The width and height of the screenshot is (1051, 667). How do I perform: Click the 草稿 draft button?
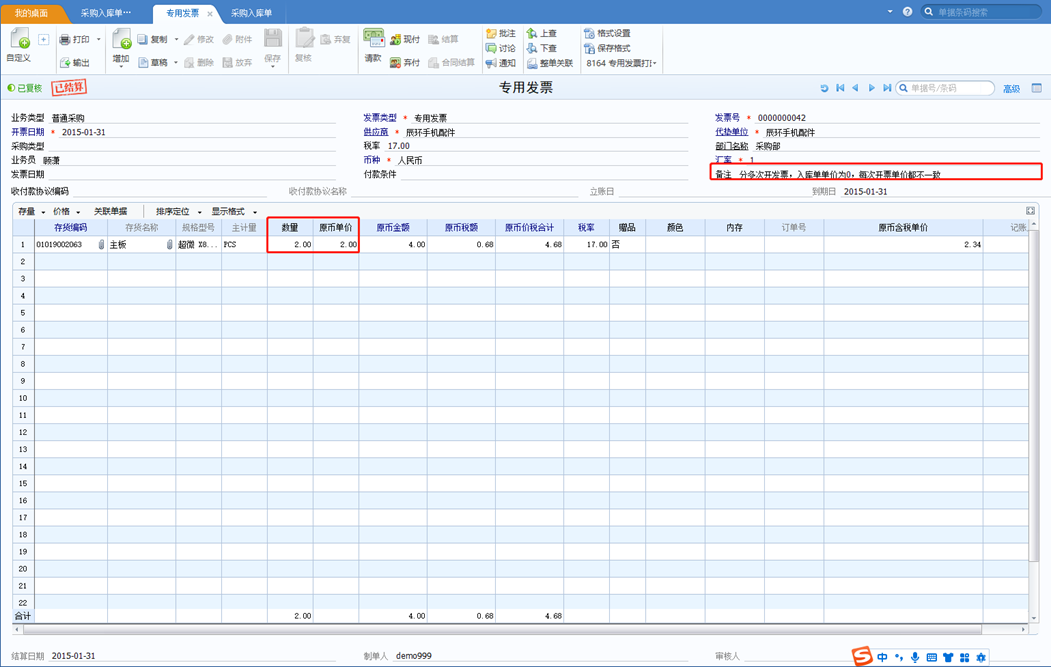click(153, 62)
